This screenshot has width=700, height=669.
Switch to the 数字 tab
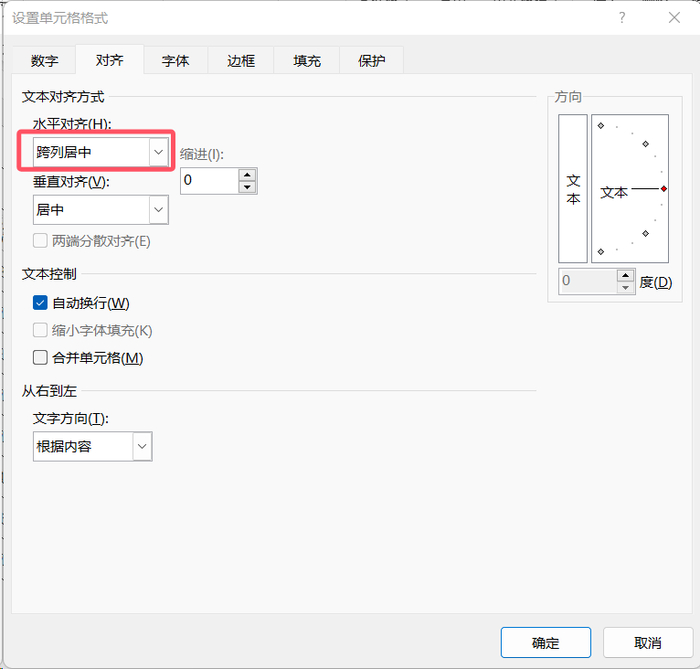45,61
